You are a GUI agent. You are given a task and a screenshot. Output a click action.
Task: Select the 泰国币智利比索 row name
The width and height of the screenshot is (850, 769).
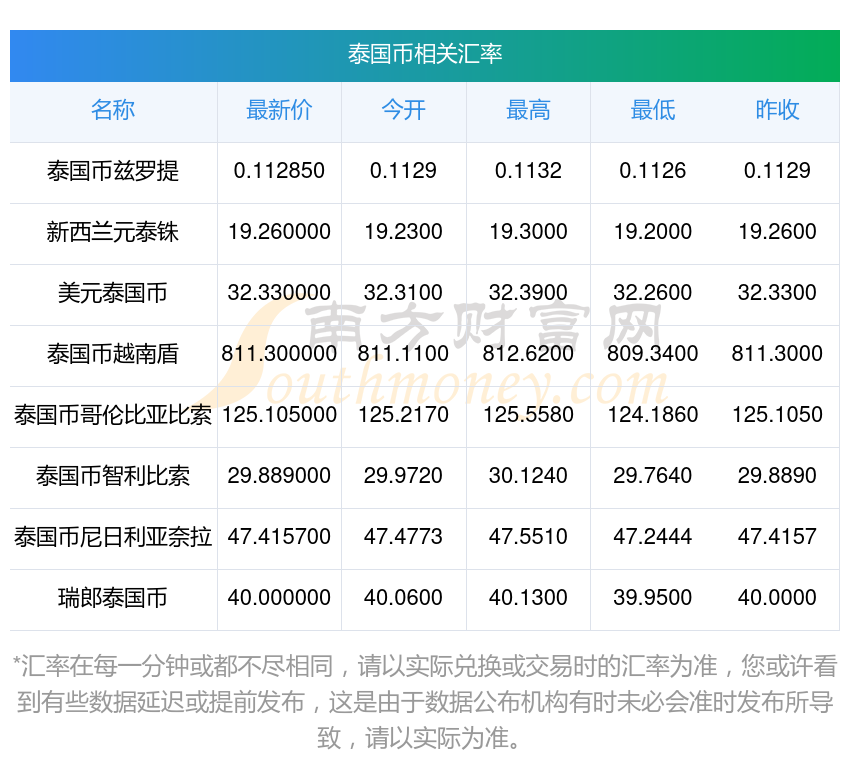pos(113,476)
